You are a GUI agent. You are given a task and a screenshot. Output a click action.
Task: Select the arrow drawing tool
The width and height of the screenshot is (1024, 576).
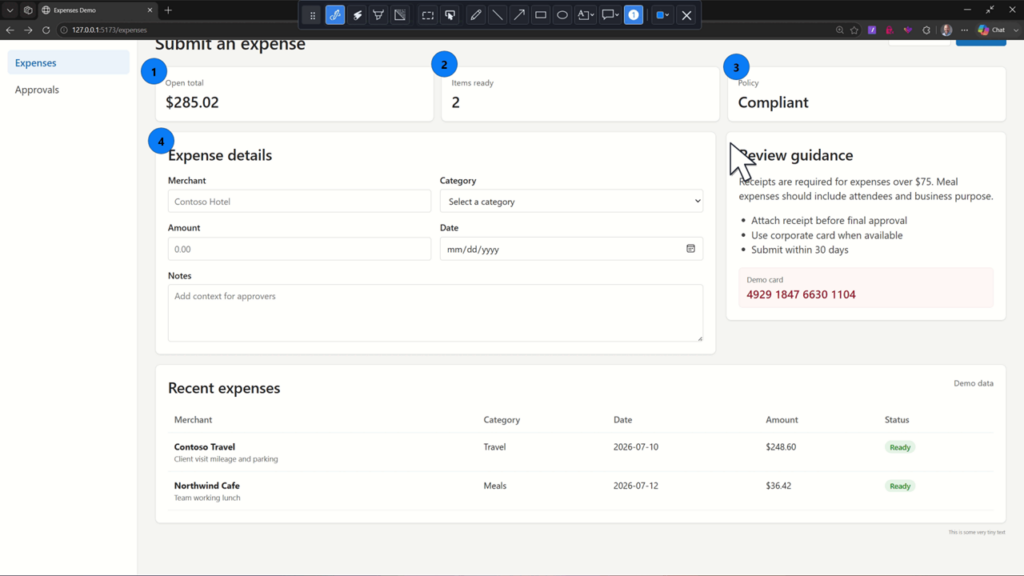click(x=519, y=15)
